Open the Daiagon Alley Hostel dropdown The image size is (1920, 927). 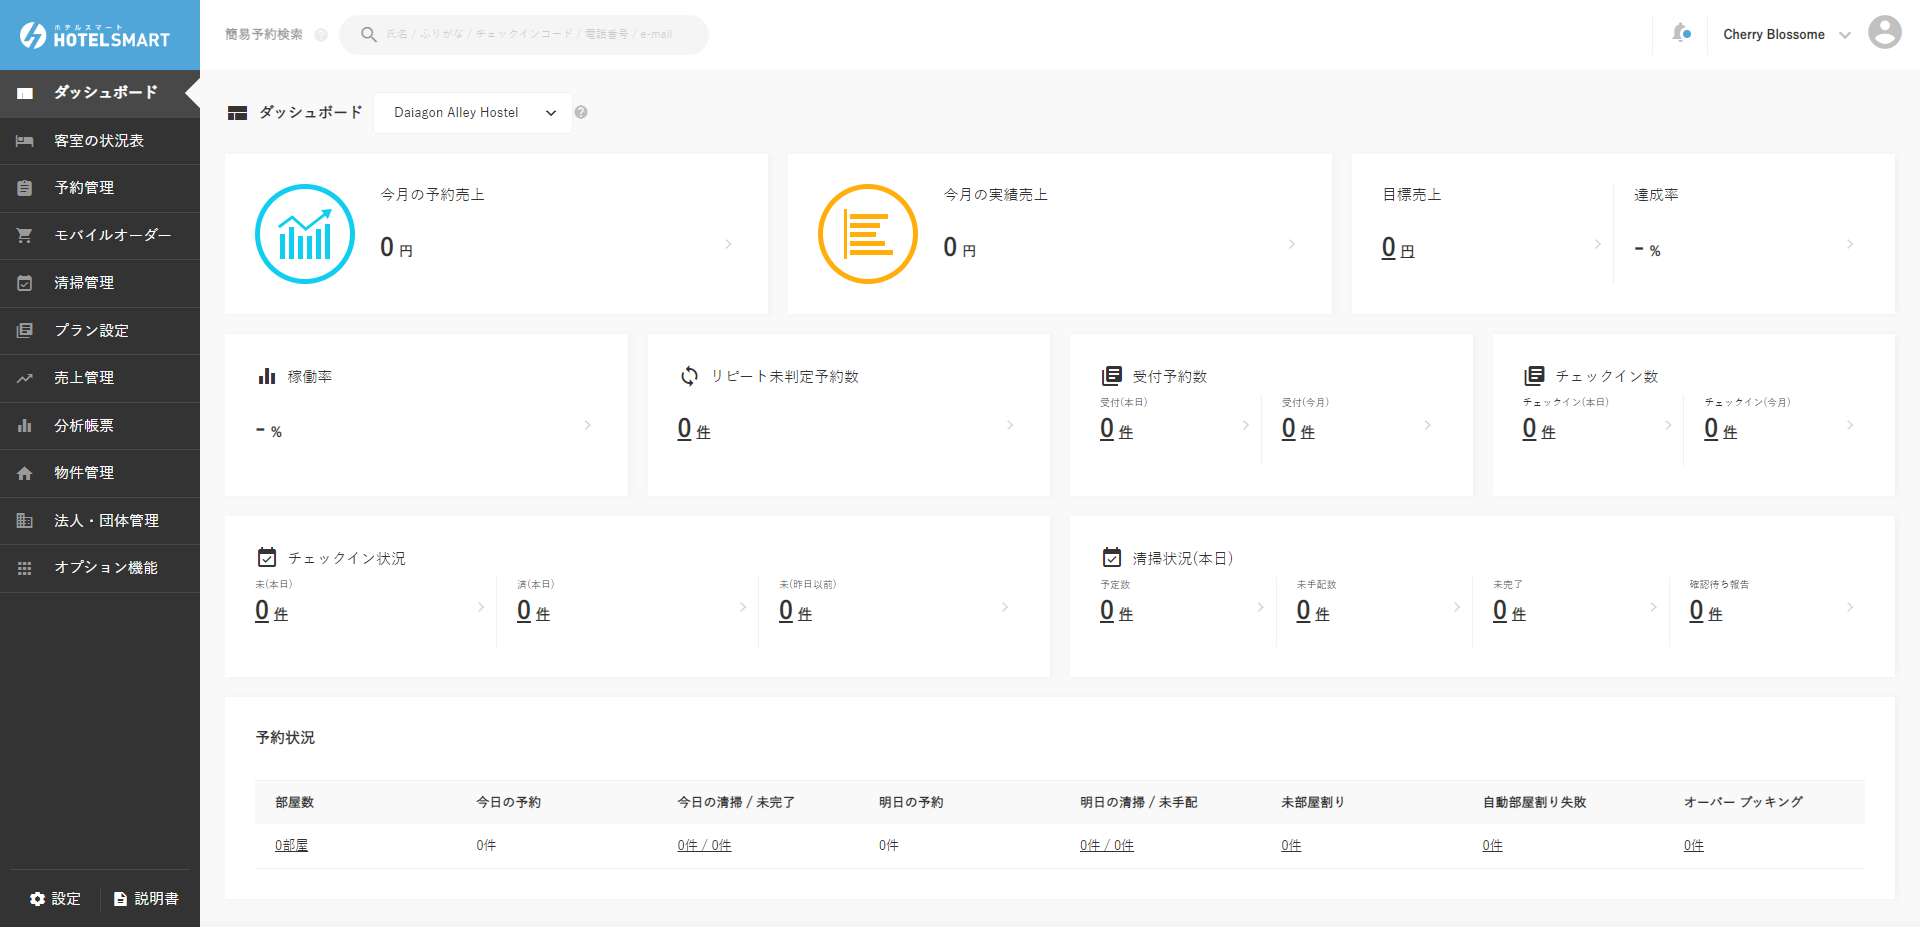coord(472,113)
